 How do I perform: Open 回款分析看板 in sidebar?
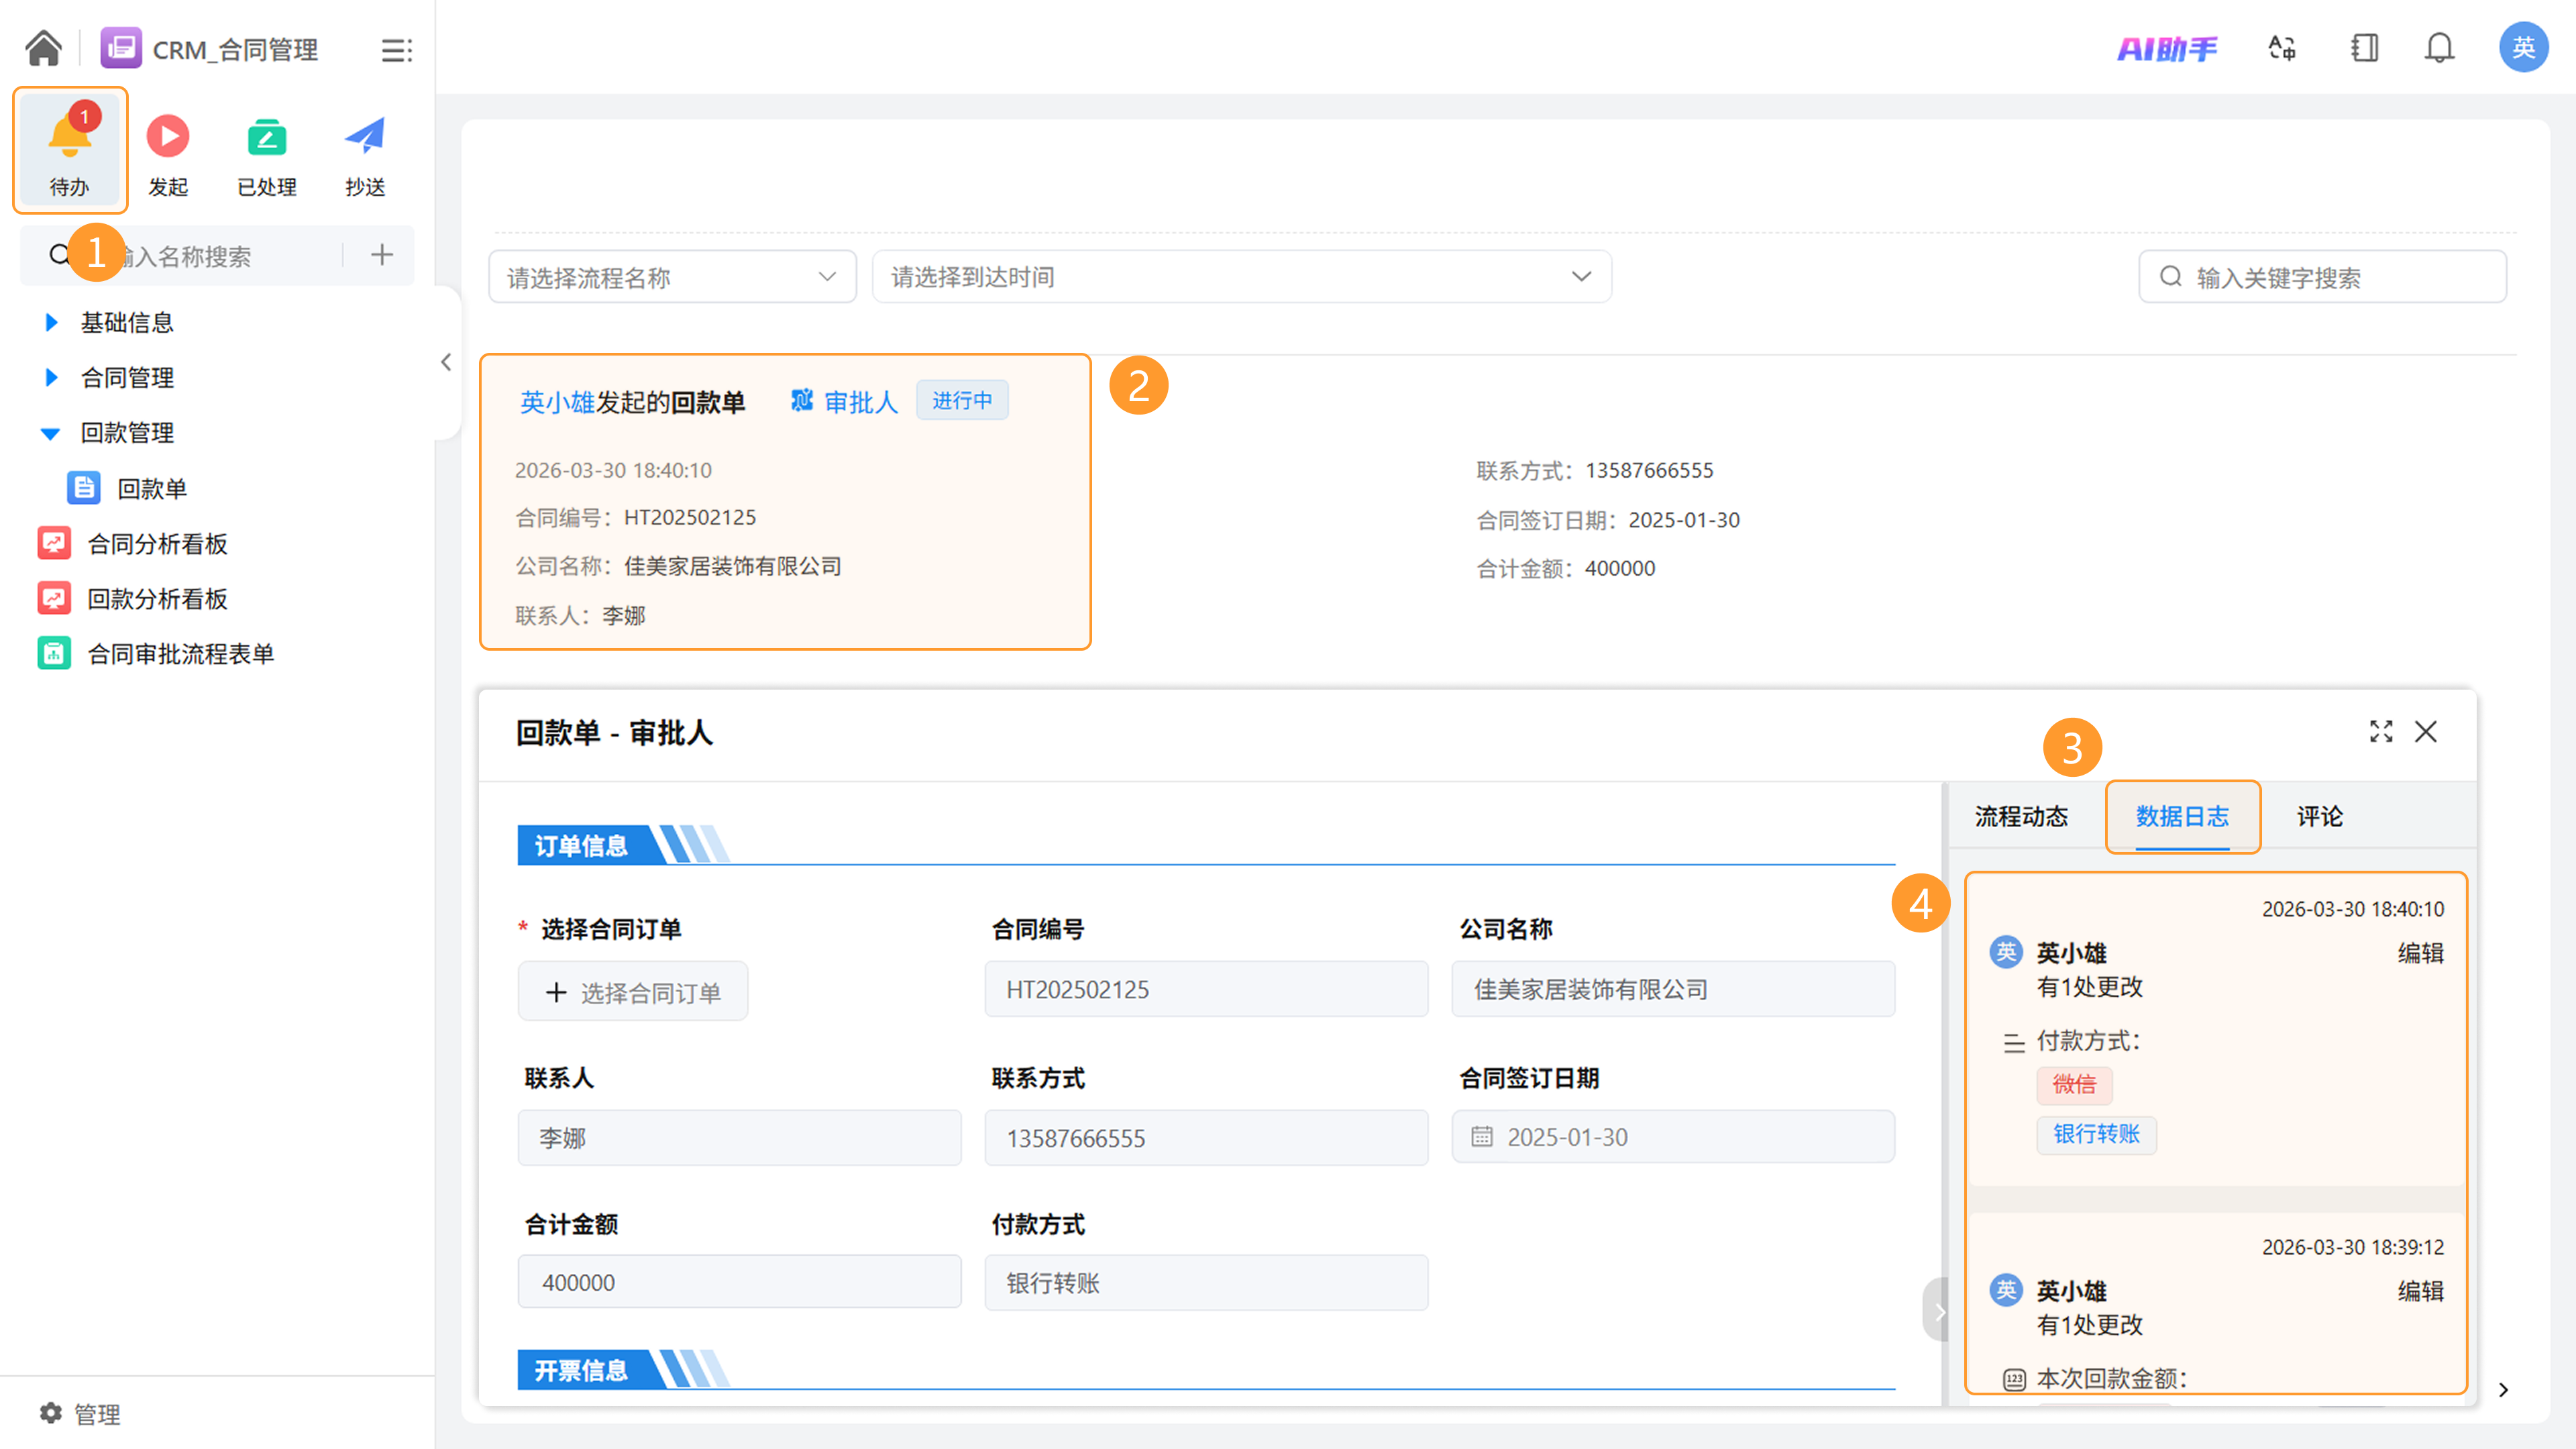[x=157, y=598]
